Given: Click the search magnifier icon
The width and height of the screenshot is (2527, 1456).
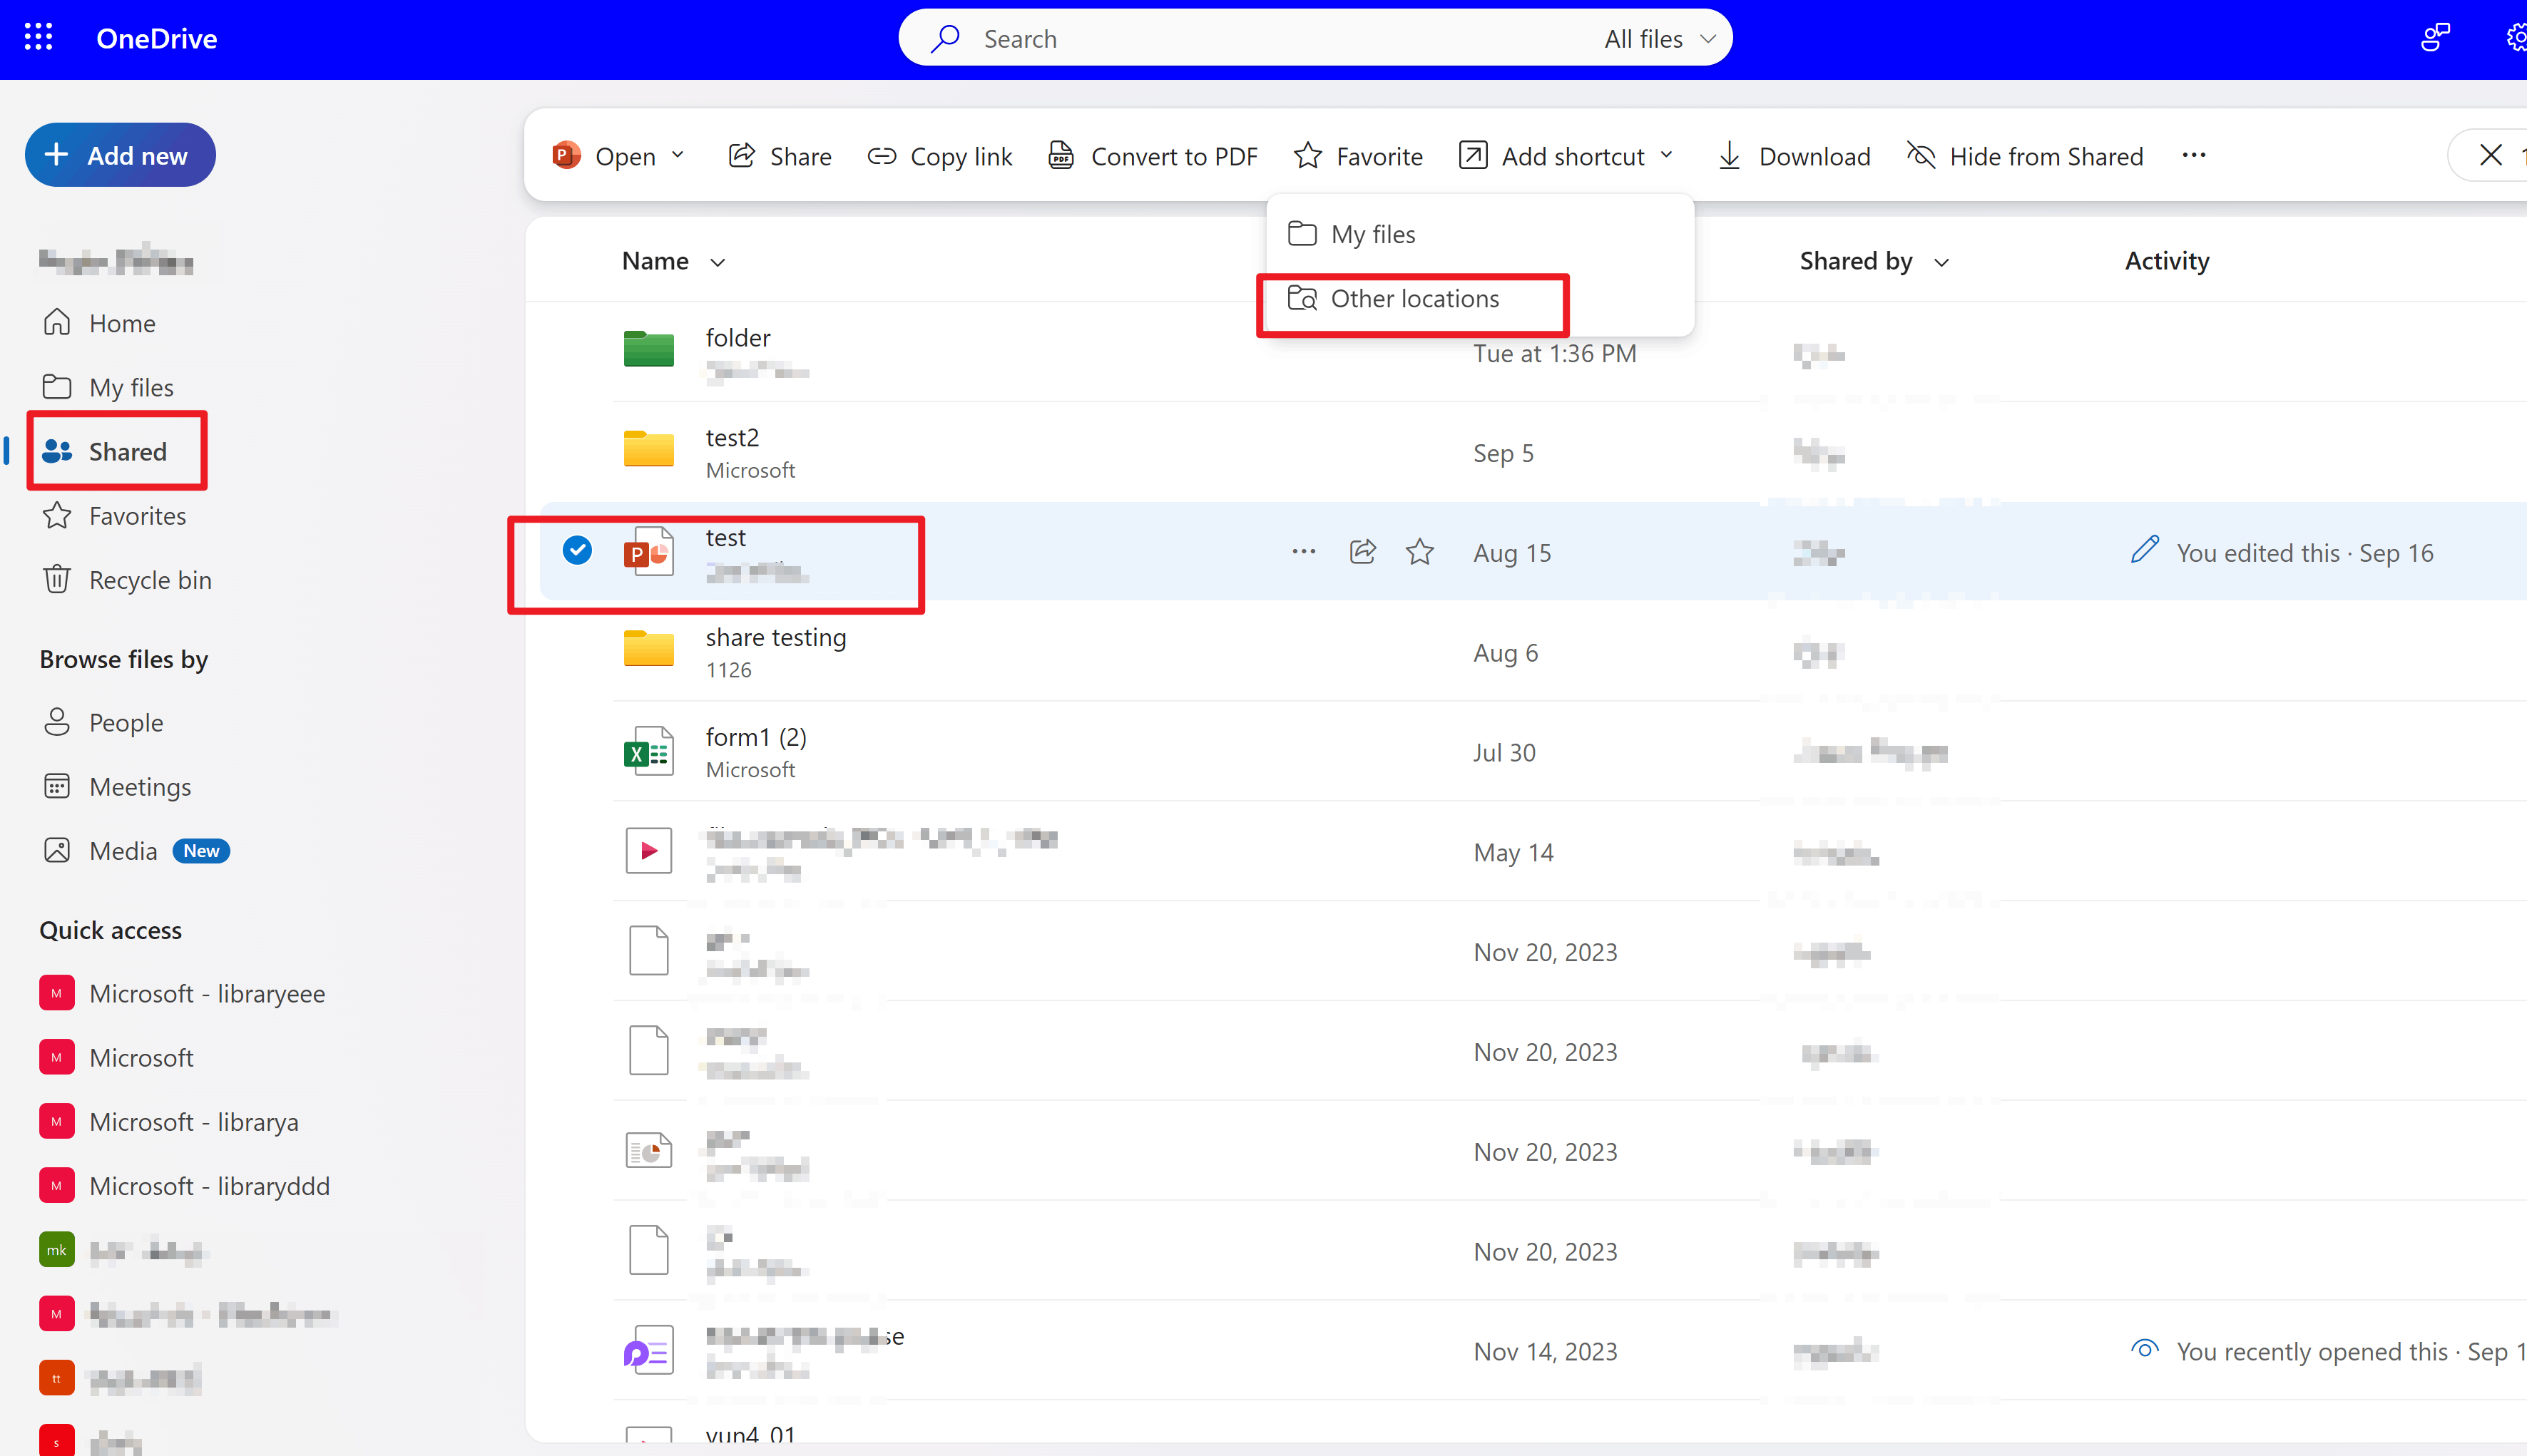Looking at the screenshot, I should pos(944,38).
